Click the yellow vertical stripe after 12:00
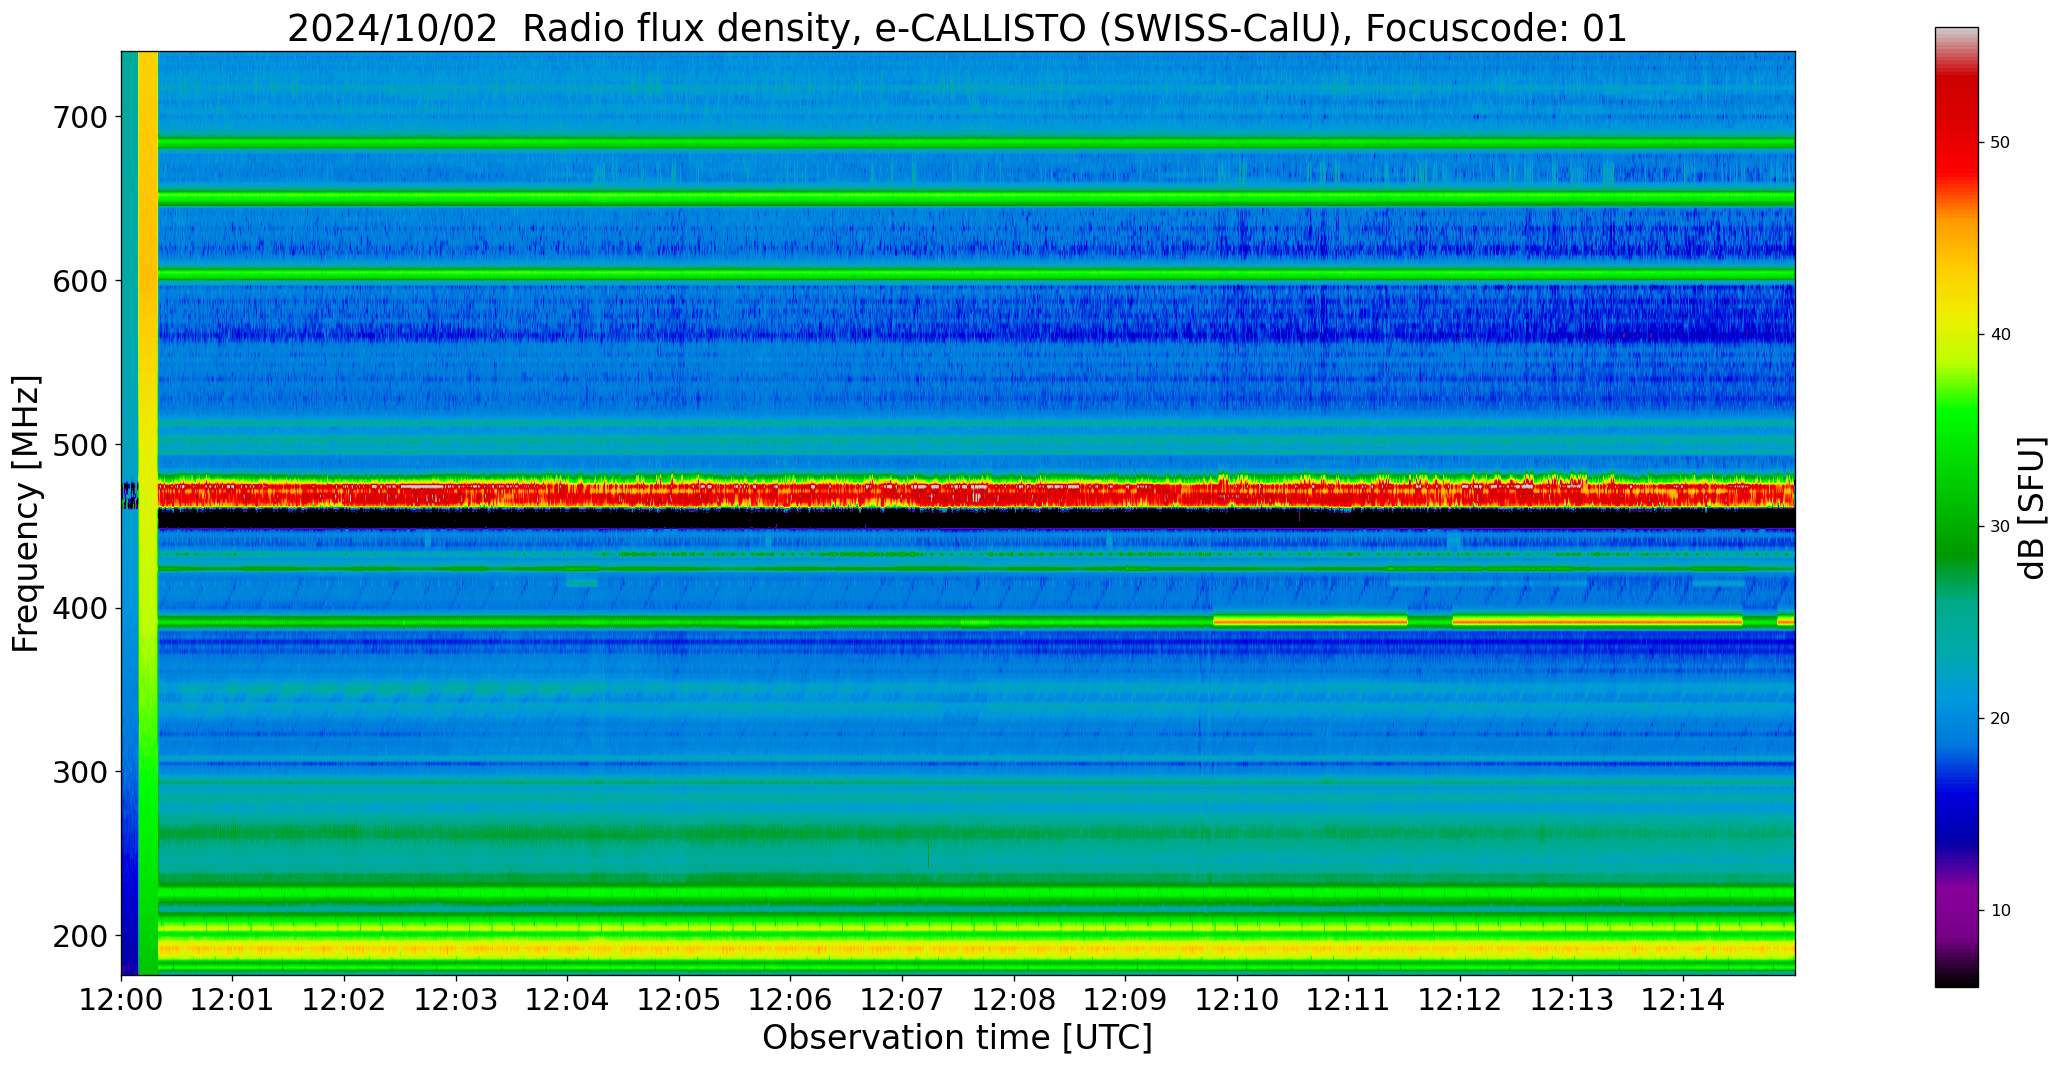 (148, 513)
